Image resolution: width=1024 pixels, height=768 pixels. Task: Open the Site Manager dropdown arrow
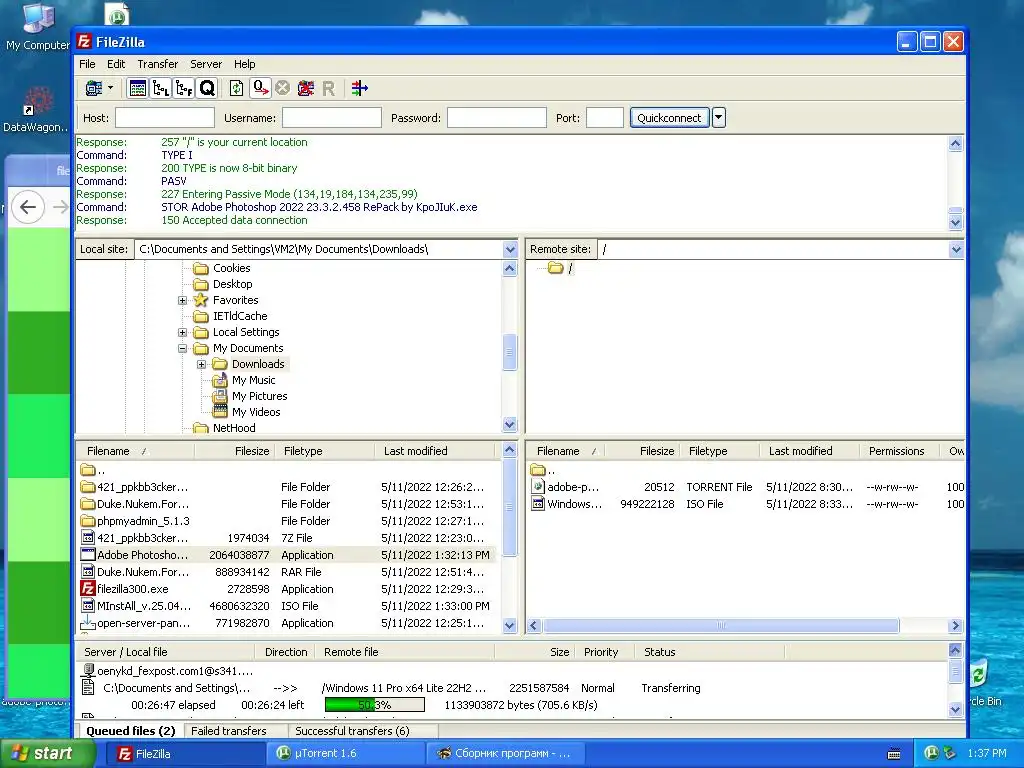pyautogui.click(x=110, y=88)
